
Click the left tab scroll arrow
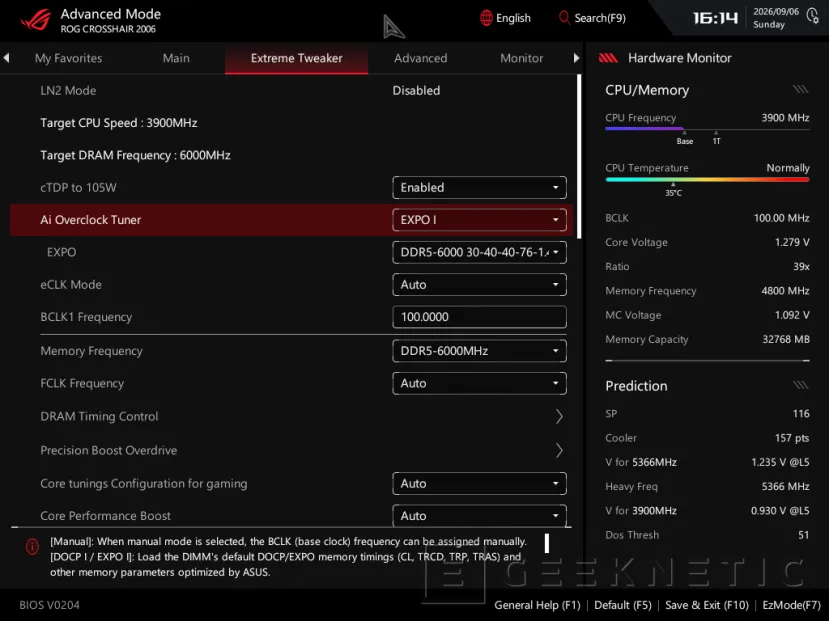(x=6, y=58)
